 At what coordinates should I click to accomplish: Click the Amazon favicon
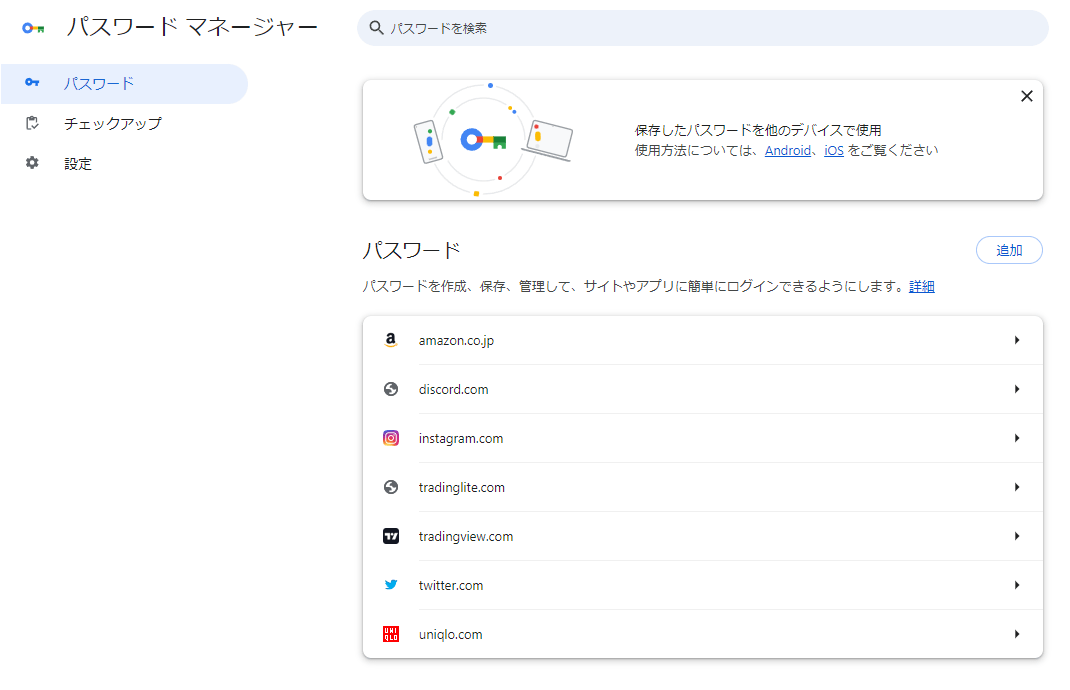pyautogui.click(x=391, y=340)
